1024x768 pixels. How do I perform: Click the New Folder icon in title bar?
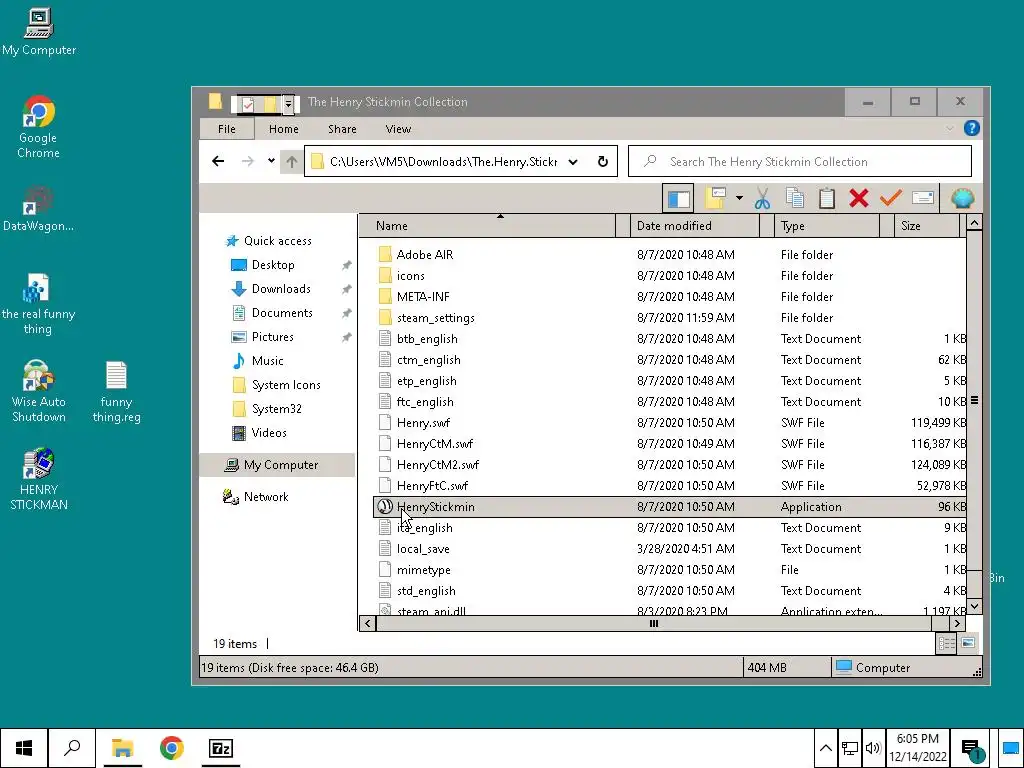pos(269,103)
